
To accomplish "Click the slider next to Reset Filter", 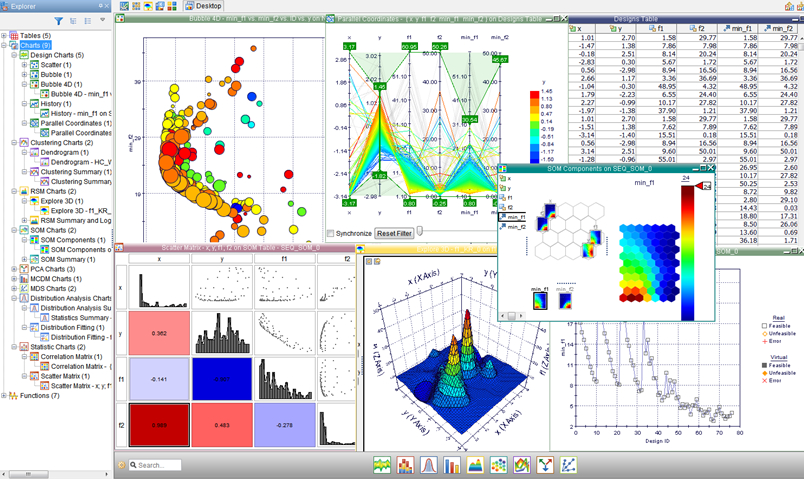I will 420,232.
